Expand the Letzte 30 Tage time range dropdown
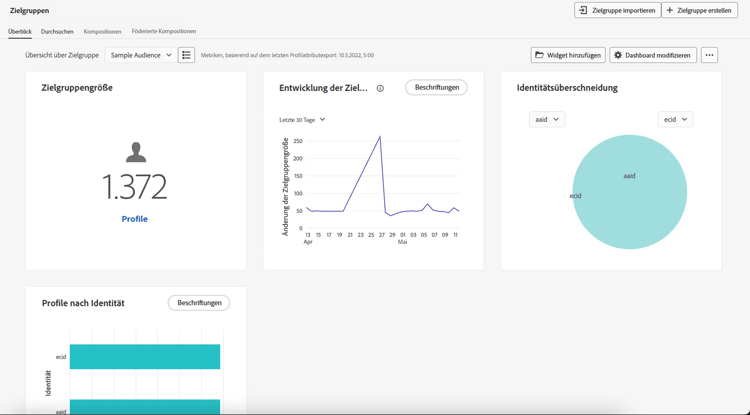Image resolution: width=750 pixels, height=415 pixels. point(302,120)
